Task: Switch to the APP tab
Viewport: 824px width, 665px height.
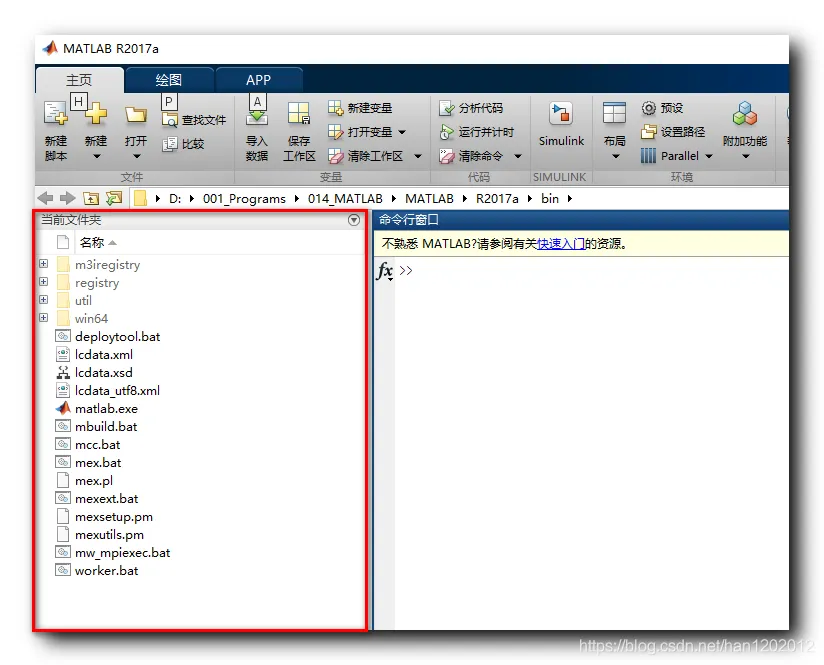Action: pyautogui.click(x=259, y=80)
